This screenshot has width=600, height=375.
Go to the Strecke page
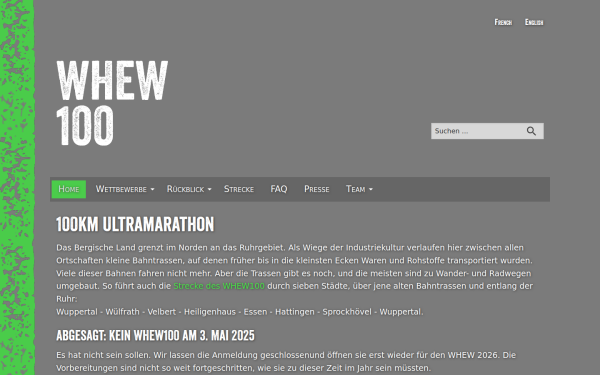coord(239,189)
